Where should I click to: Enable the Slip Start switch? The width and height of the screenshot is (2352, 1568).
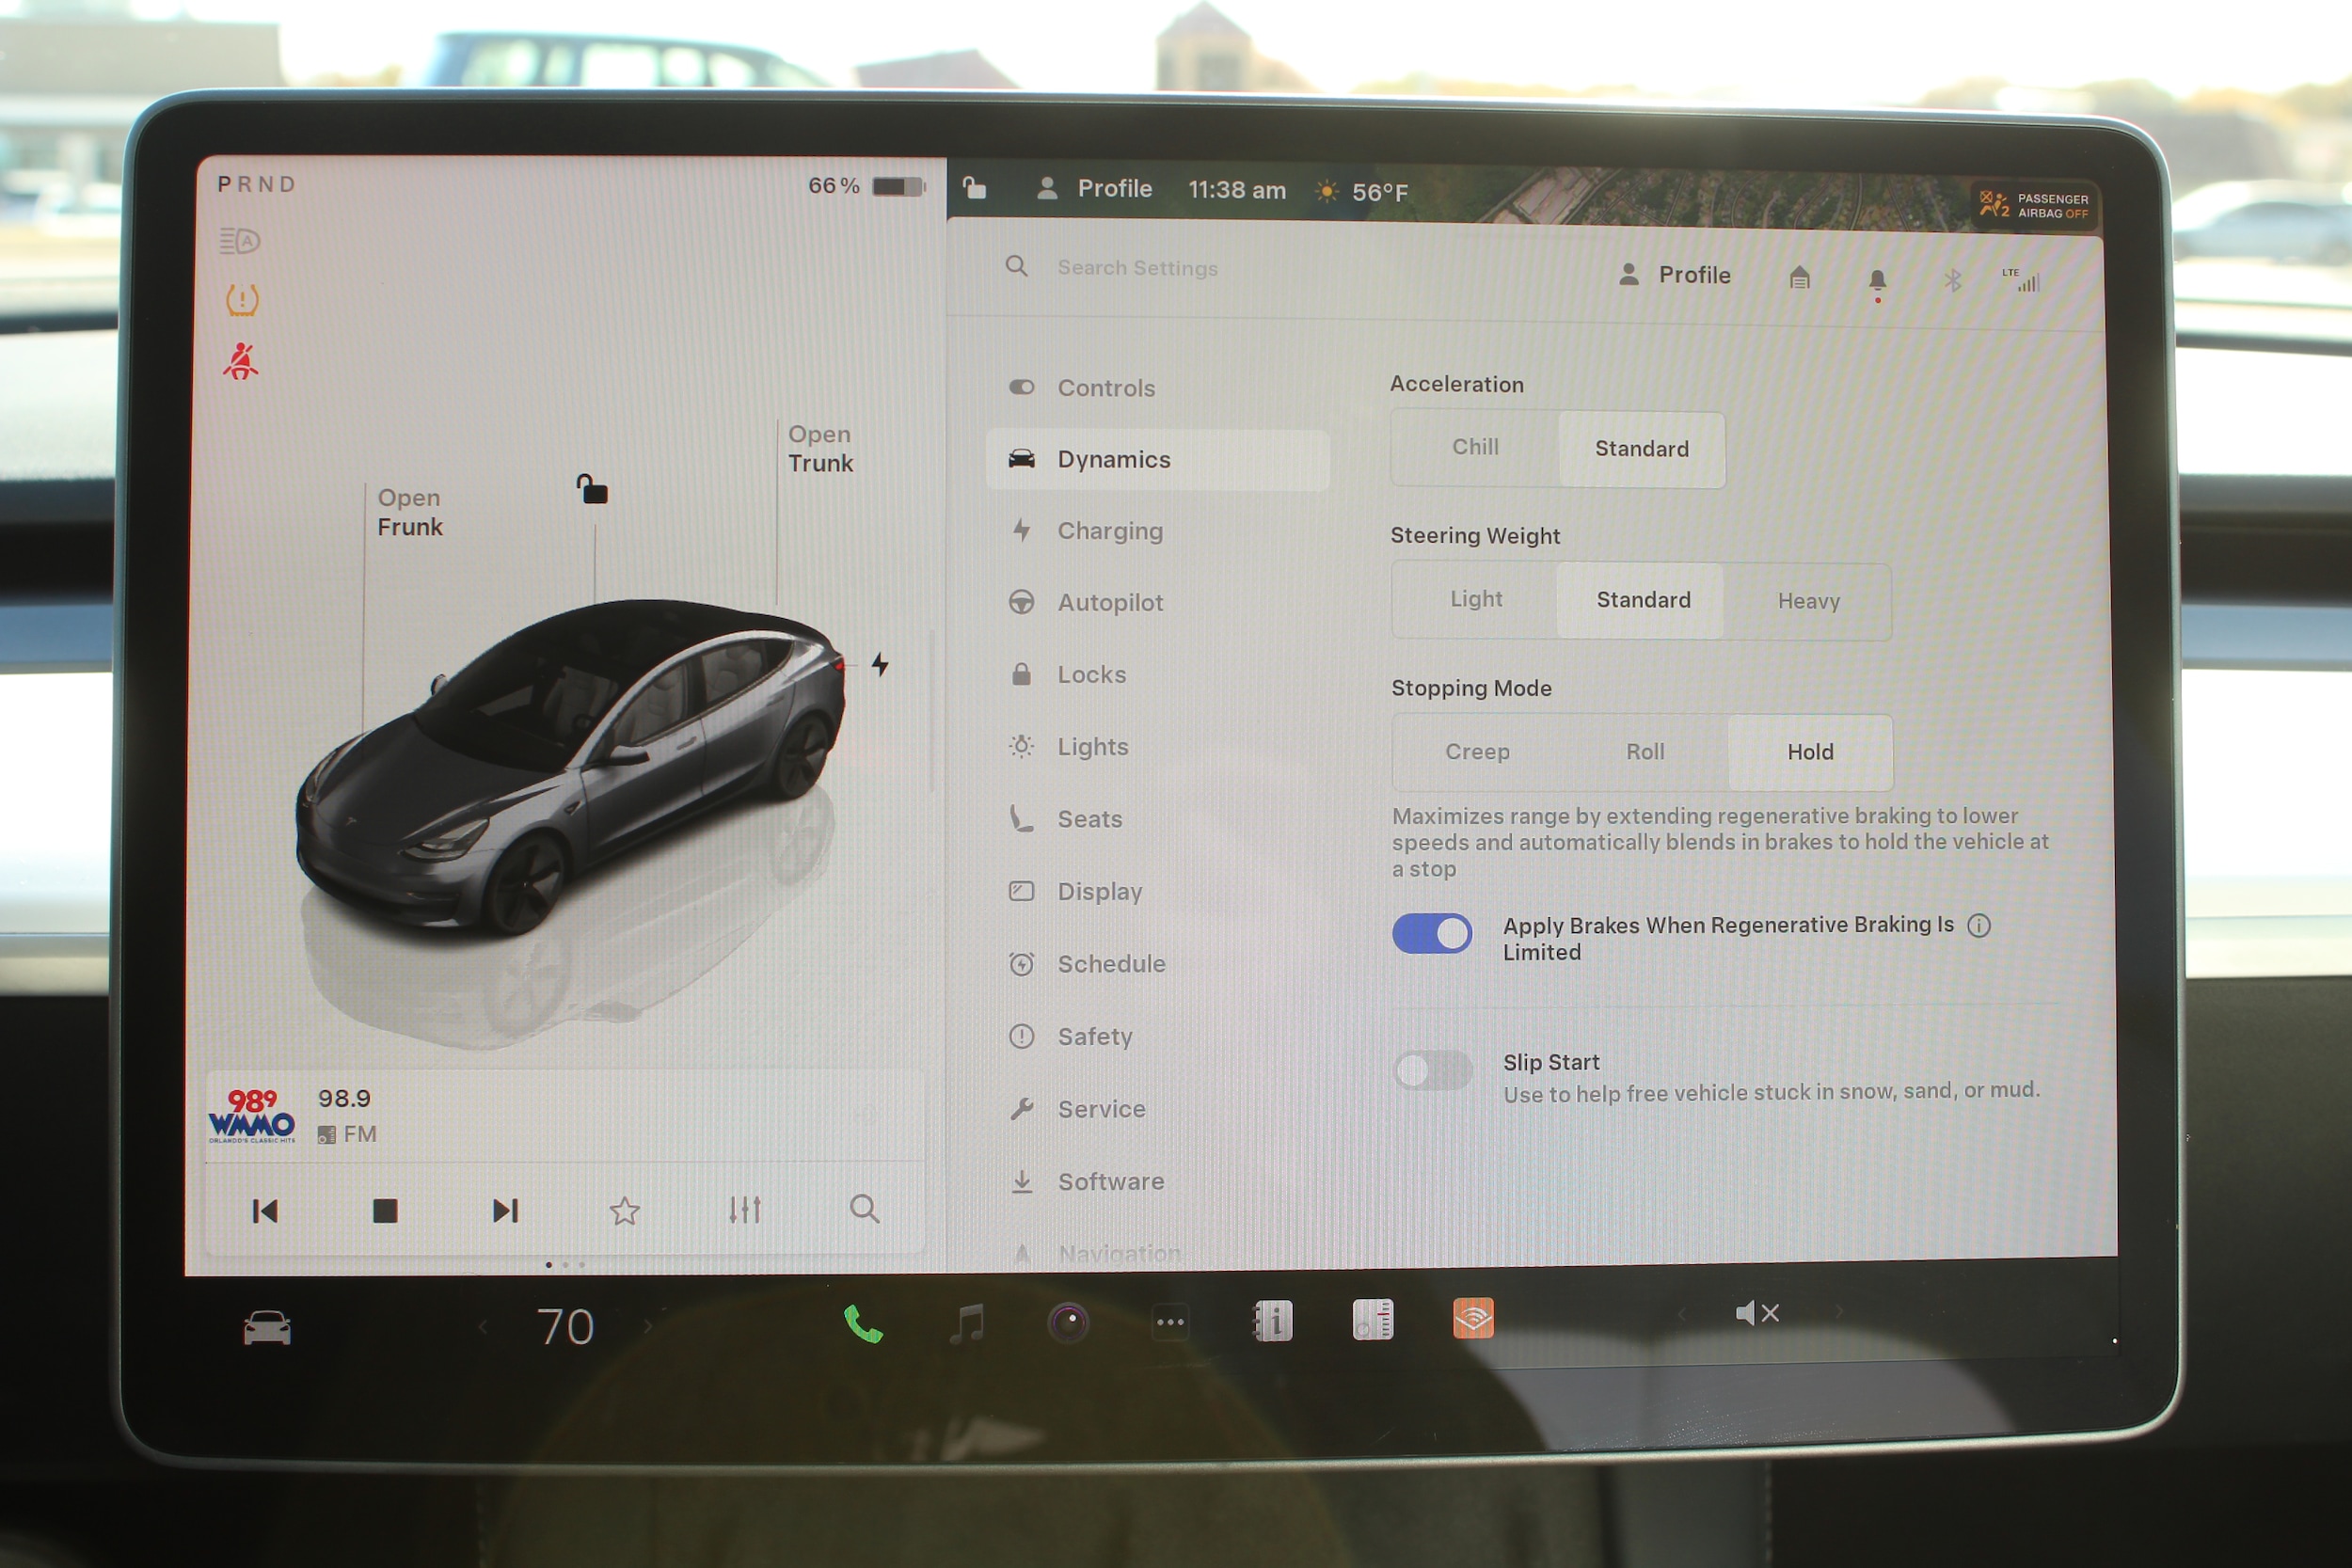pos(1432,1071)
